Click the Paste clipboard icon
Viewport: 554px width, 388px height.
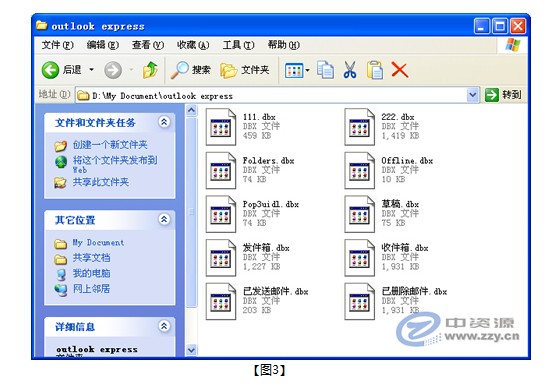pyautogui.click(x=375, y=70)
